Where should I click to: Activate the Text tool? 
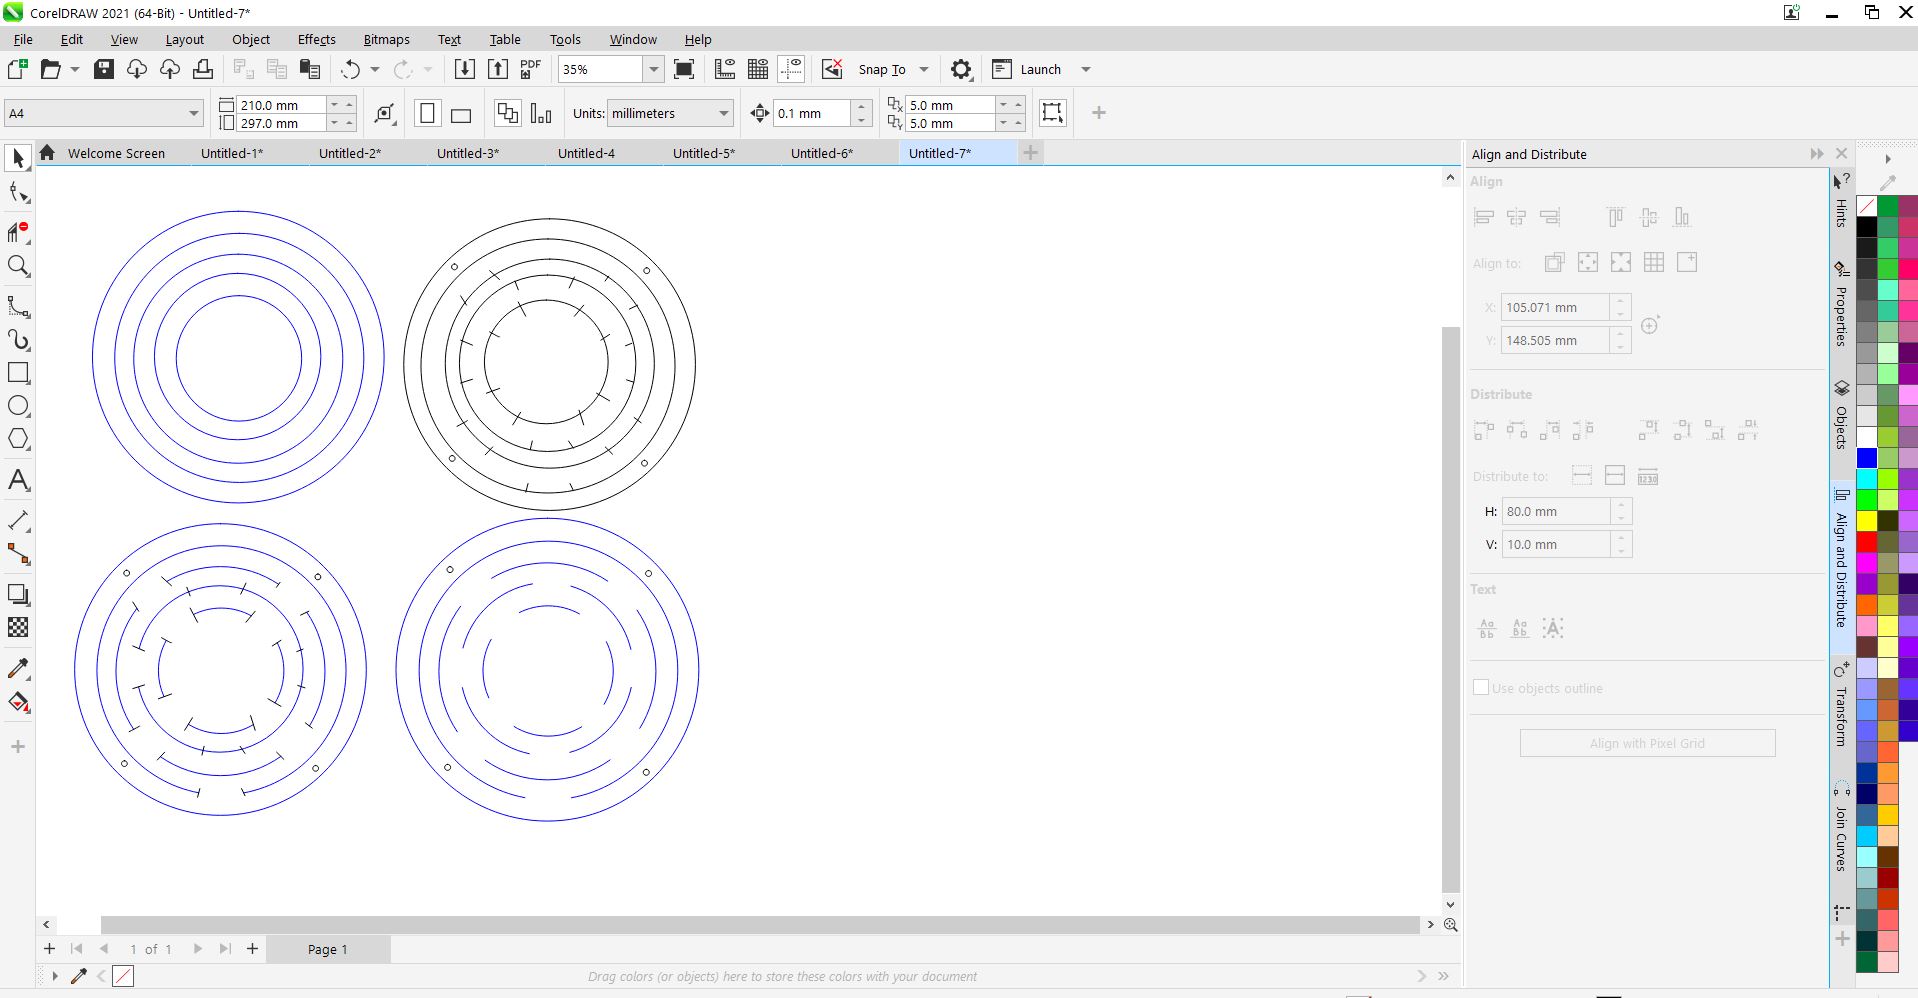pyautogui.click(x=18, y=480)
